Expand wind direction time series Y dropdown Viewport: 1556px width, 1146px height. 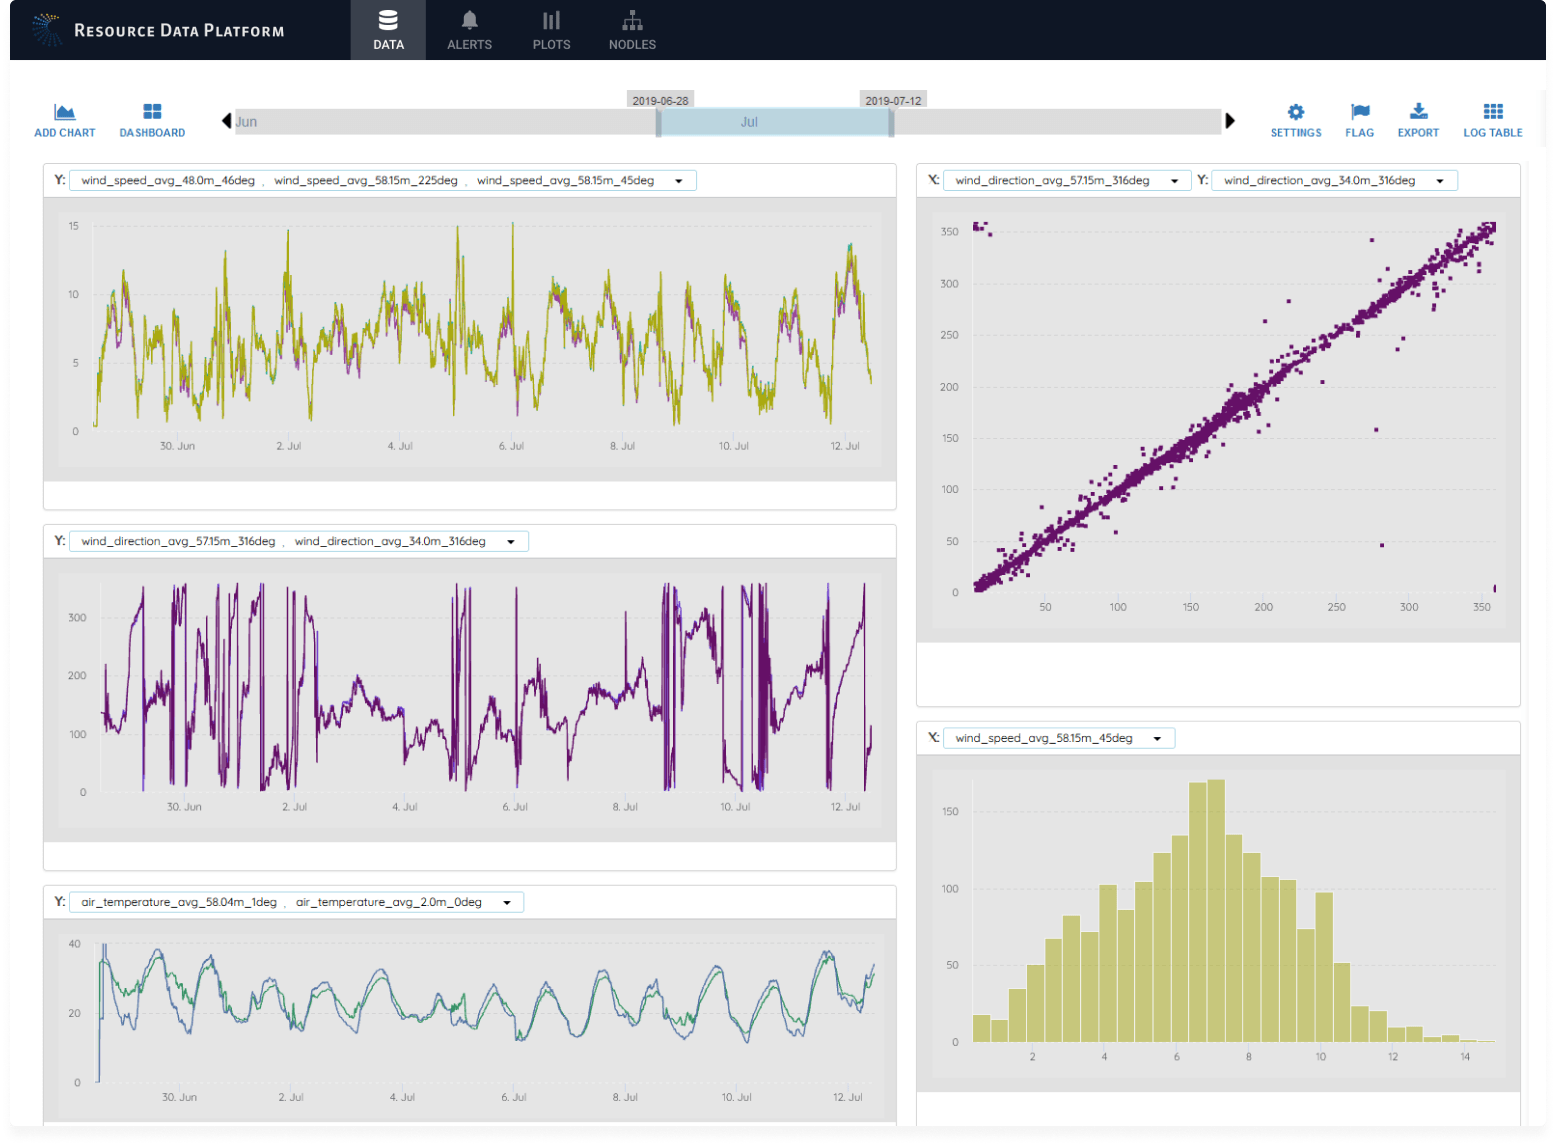tap(511, 542)
